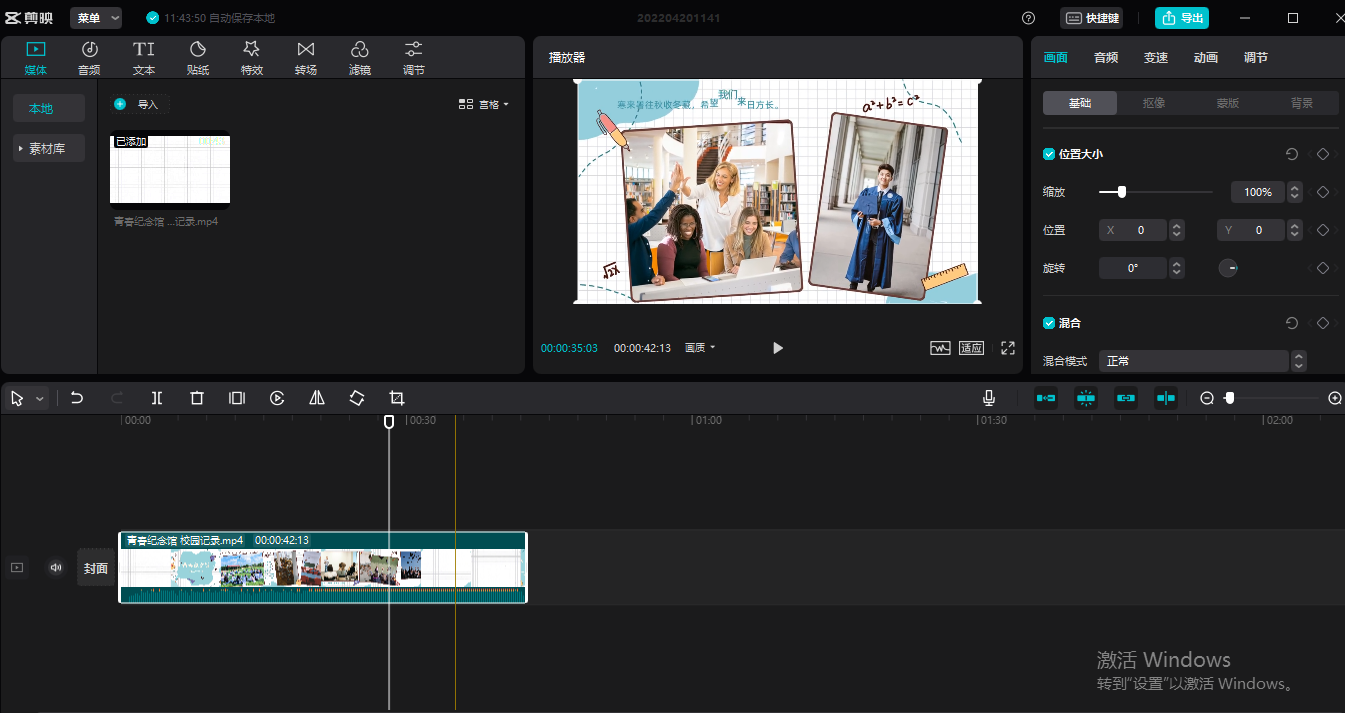Screen dimensions: 1345x713
Task: Select the 蒙版 mask subtab
Action: click(1227, 103)
